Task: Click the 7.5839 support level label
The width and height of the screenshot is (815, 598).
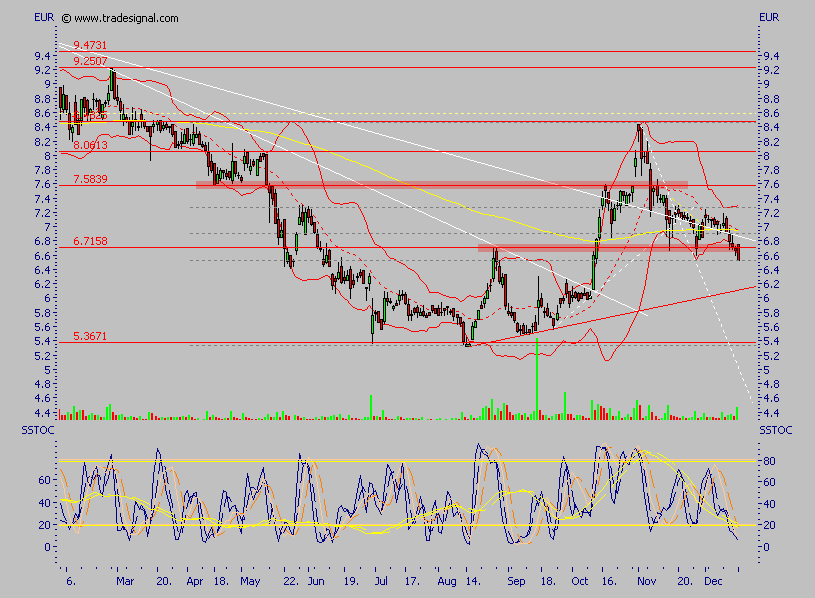Action: pos(90,179)
